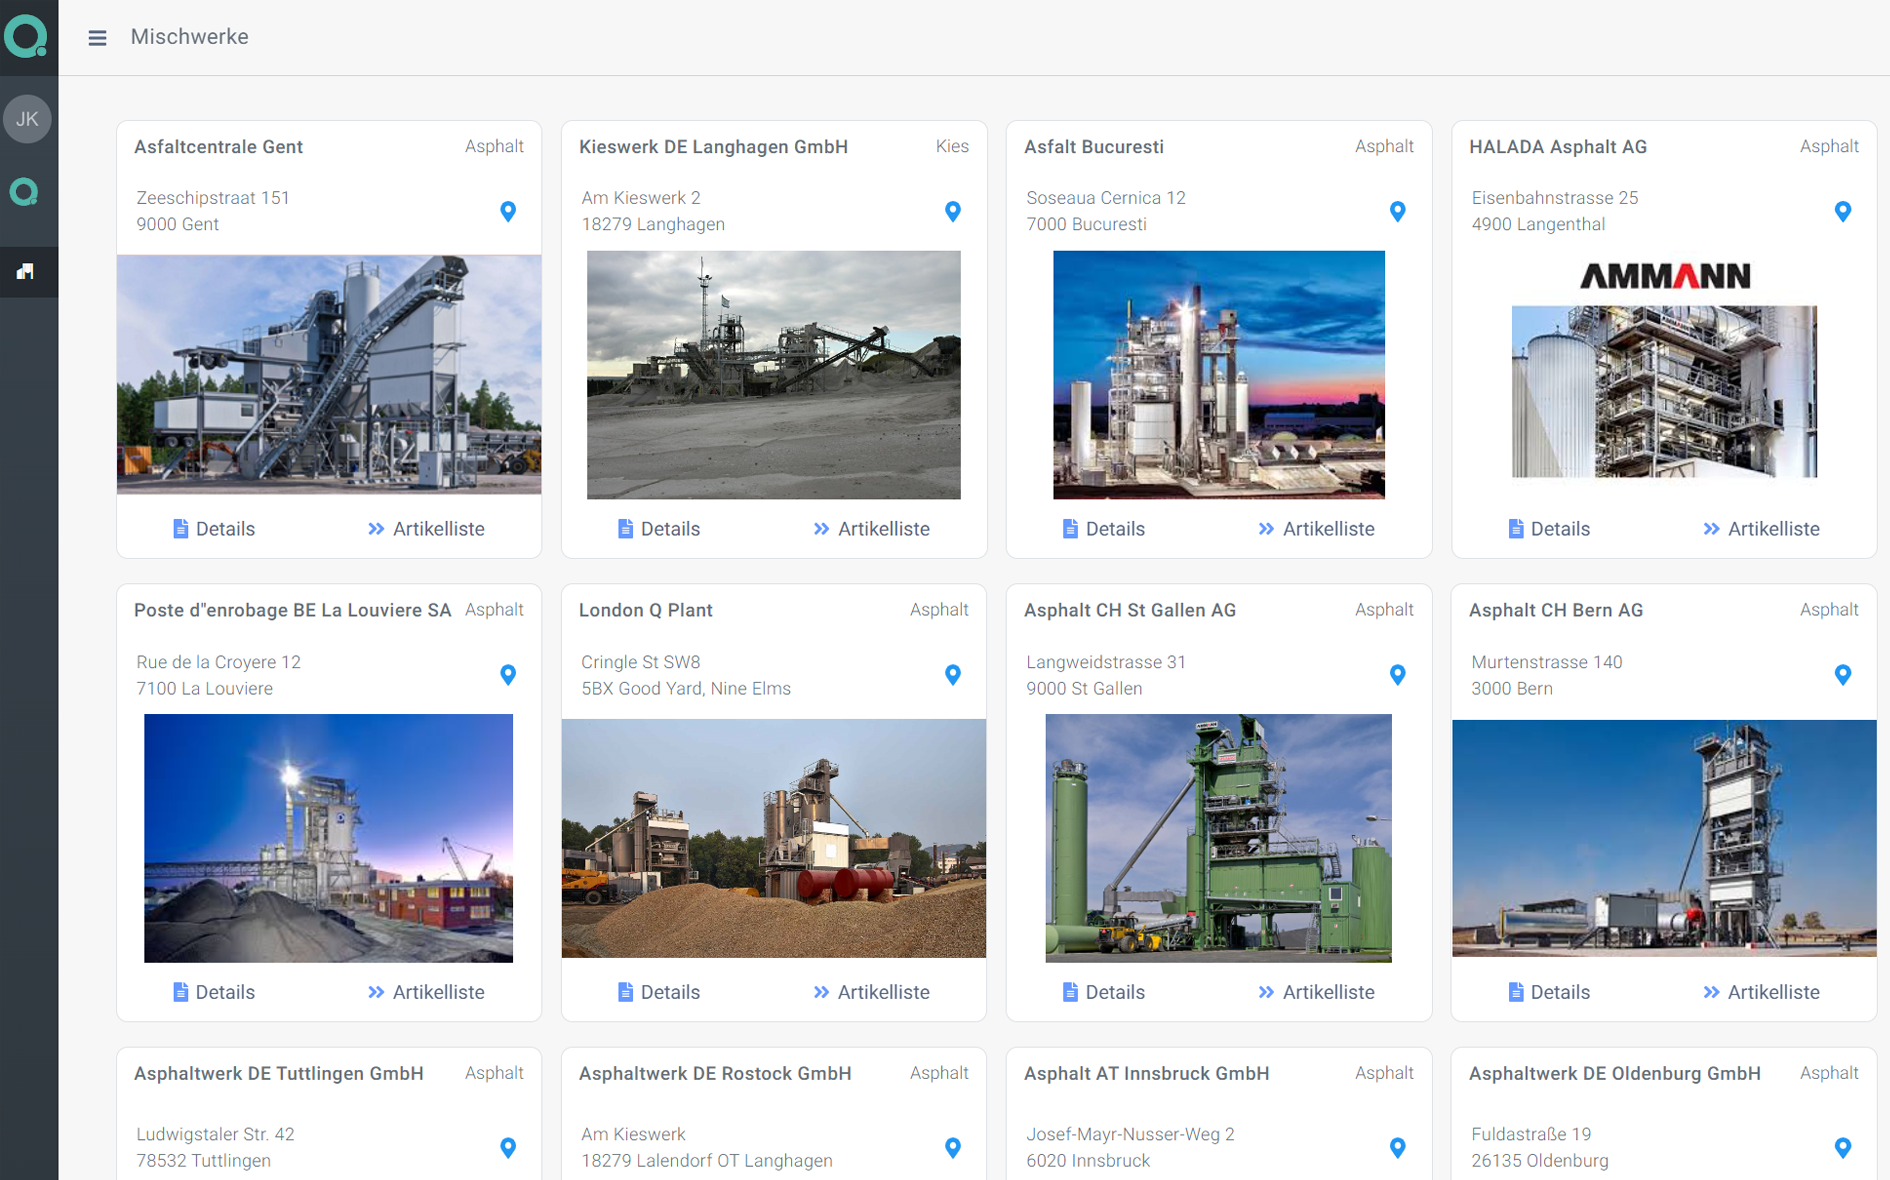Image resolution: width=1890 pixels, height=1180 pixels.
Task: Open Artikelliste for HALADA Asphalt AG
Action: pyautogui.click(x=1761, y=529)
